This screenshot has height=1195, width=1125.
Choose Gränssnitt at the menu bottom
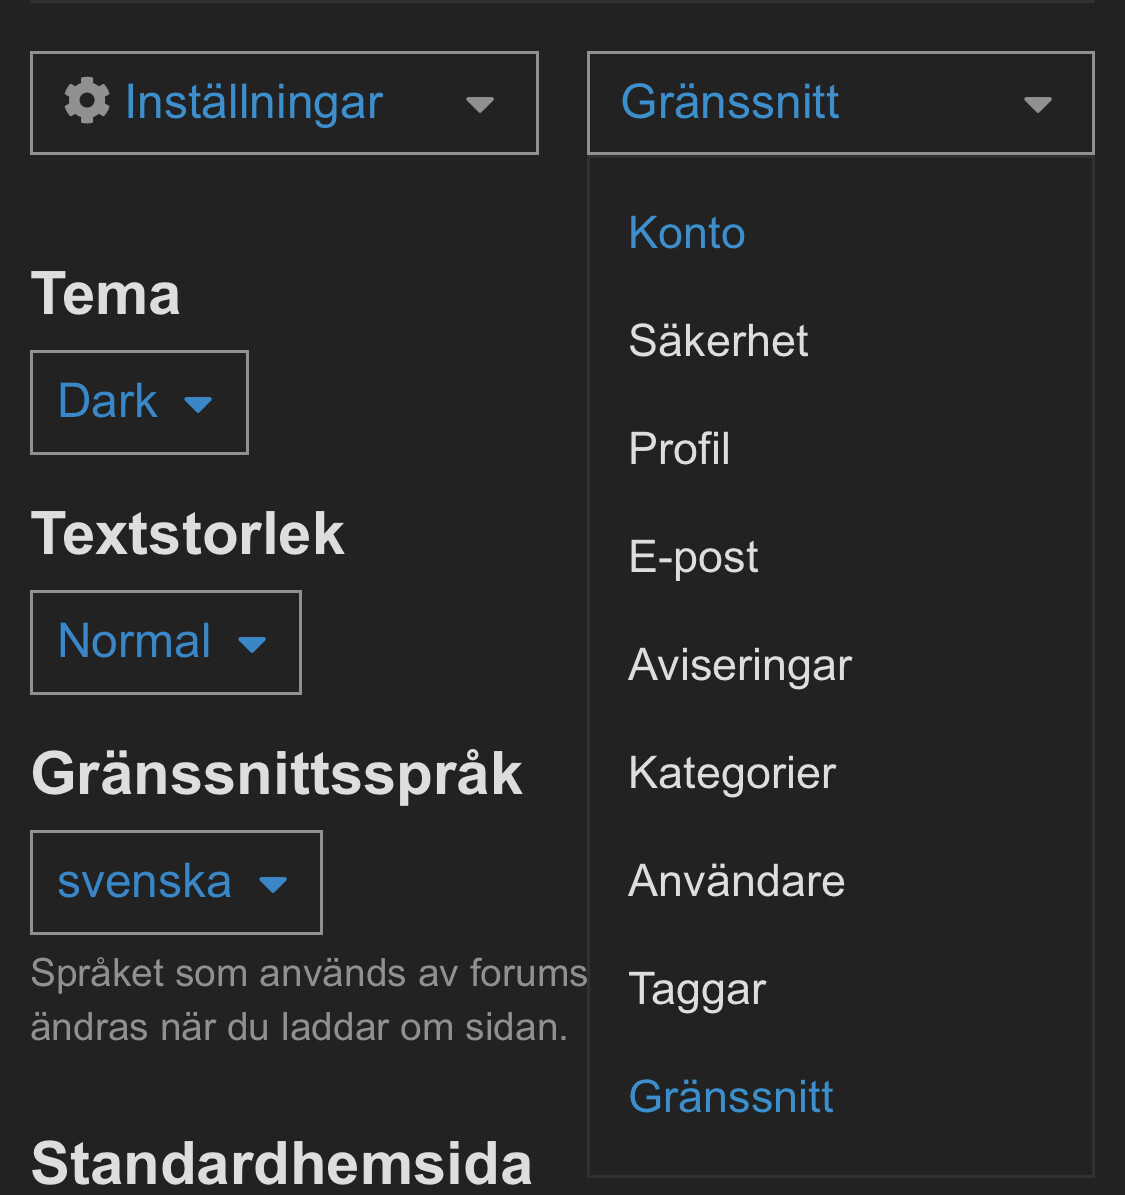coord(731,1097)
